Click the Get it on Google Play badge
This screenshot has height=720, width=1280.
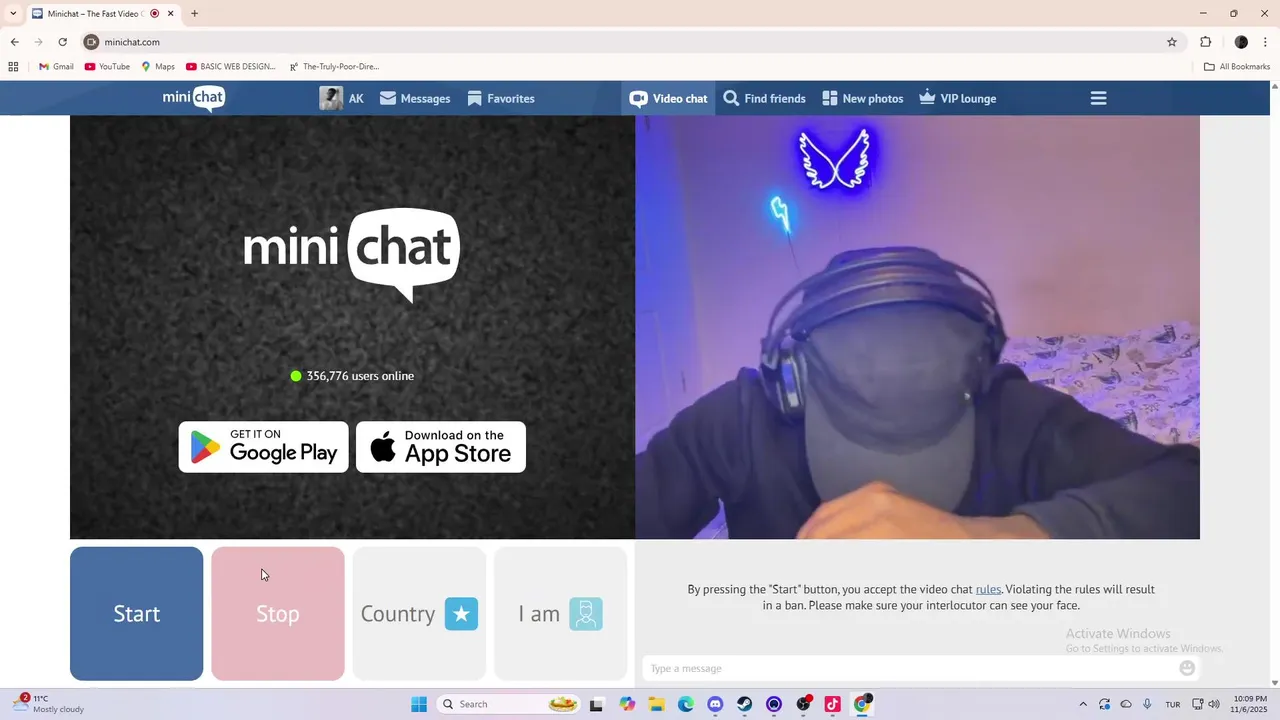264,447
